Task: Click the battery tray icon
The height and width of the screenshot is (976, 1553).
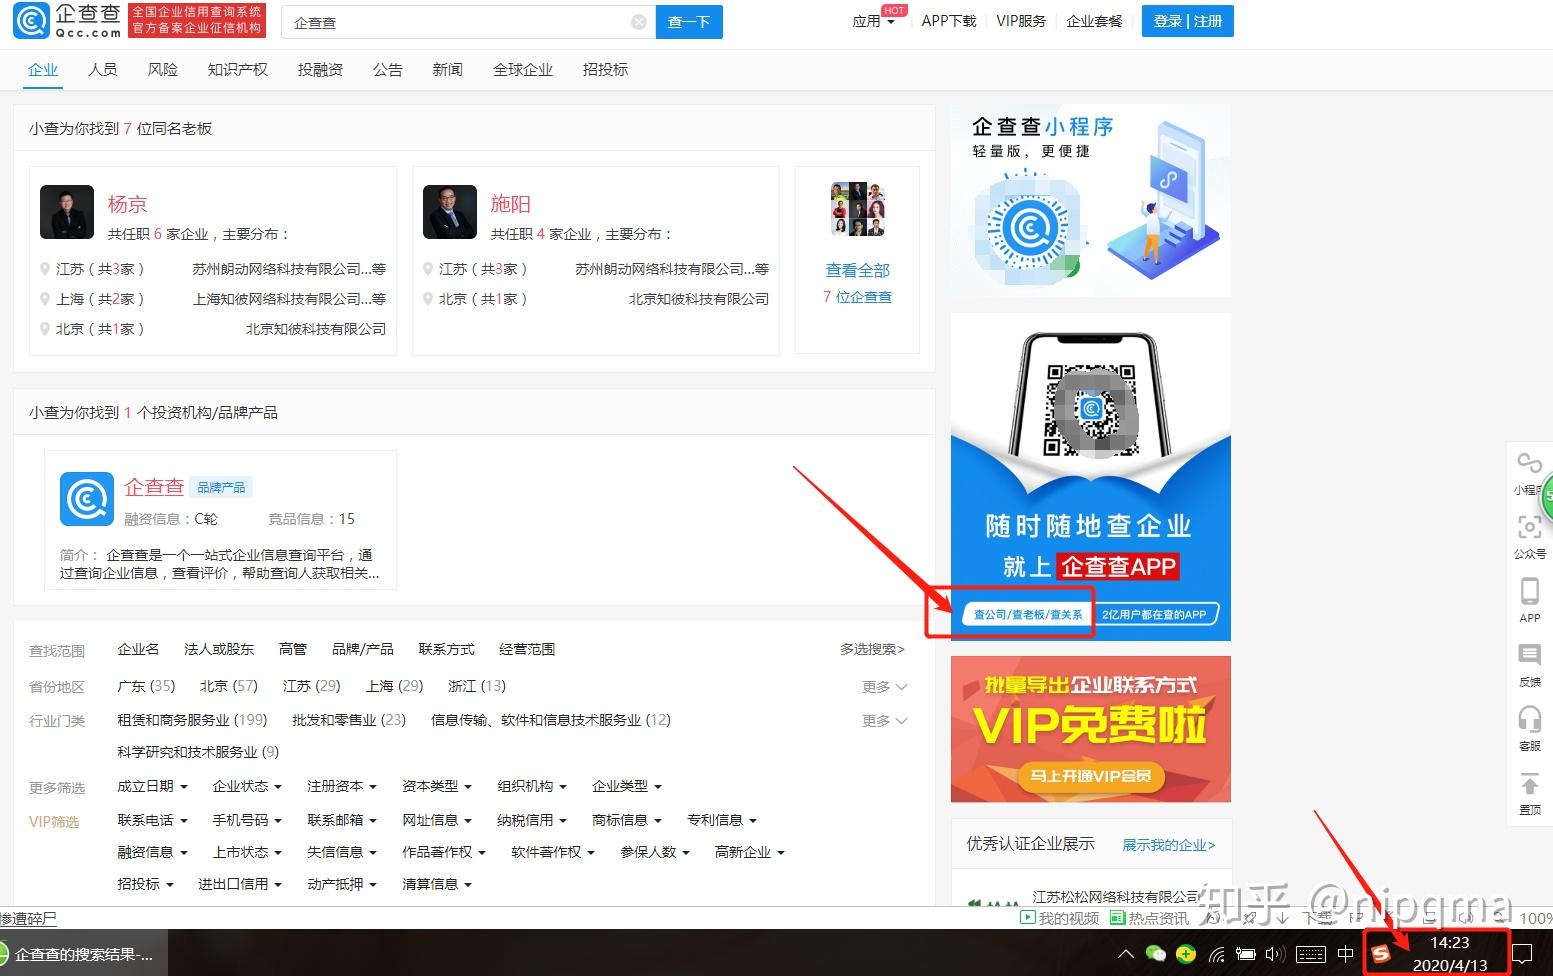Action: point(1245,953)
